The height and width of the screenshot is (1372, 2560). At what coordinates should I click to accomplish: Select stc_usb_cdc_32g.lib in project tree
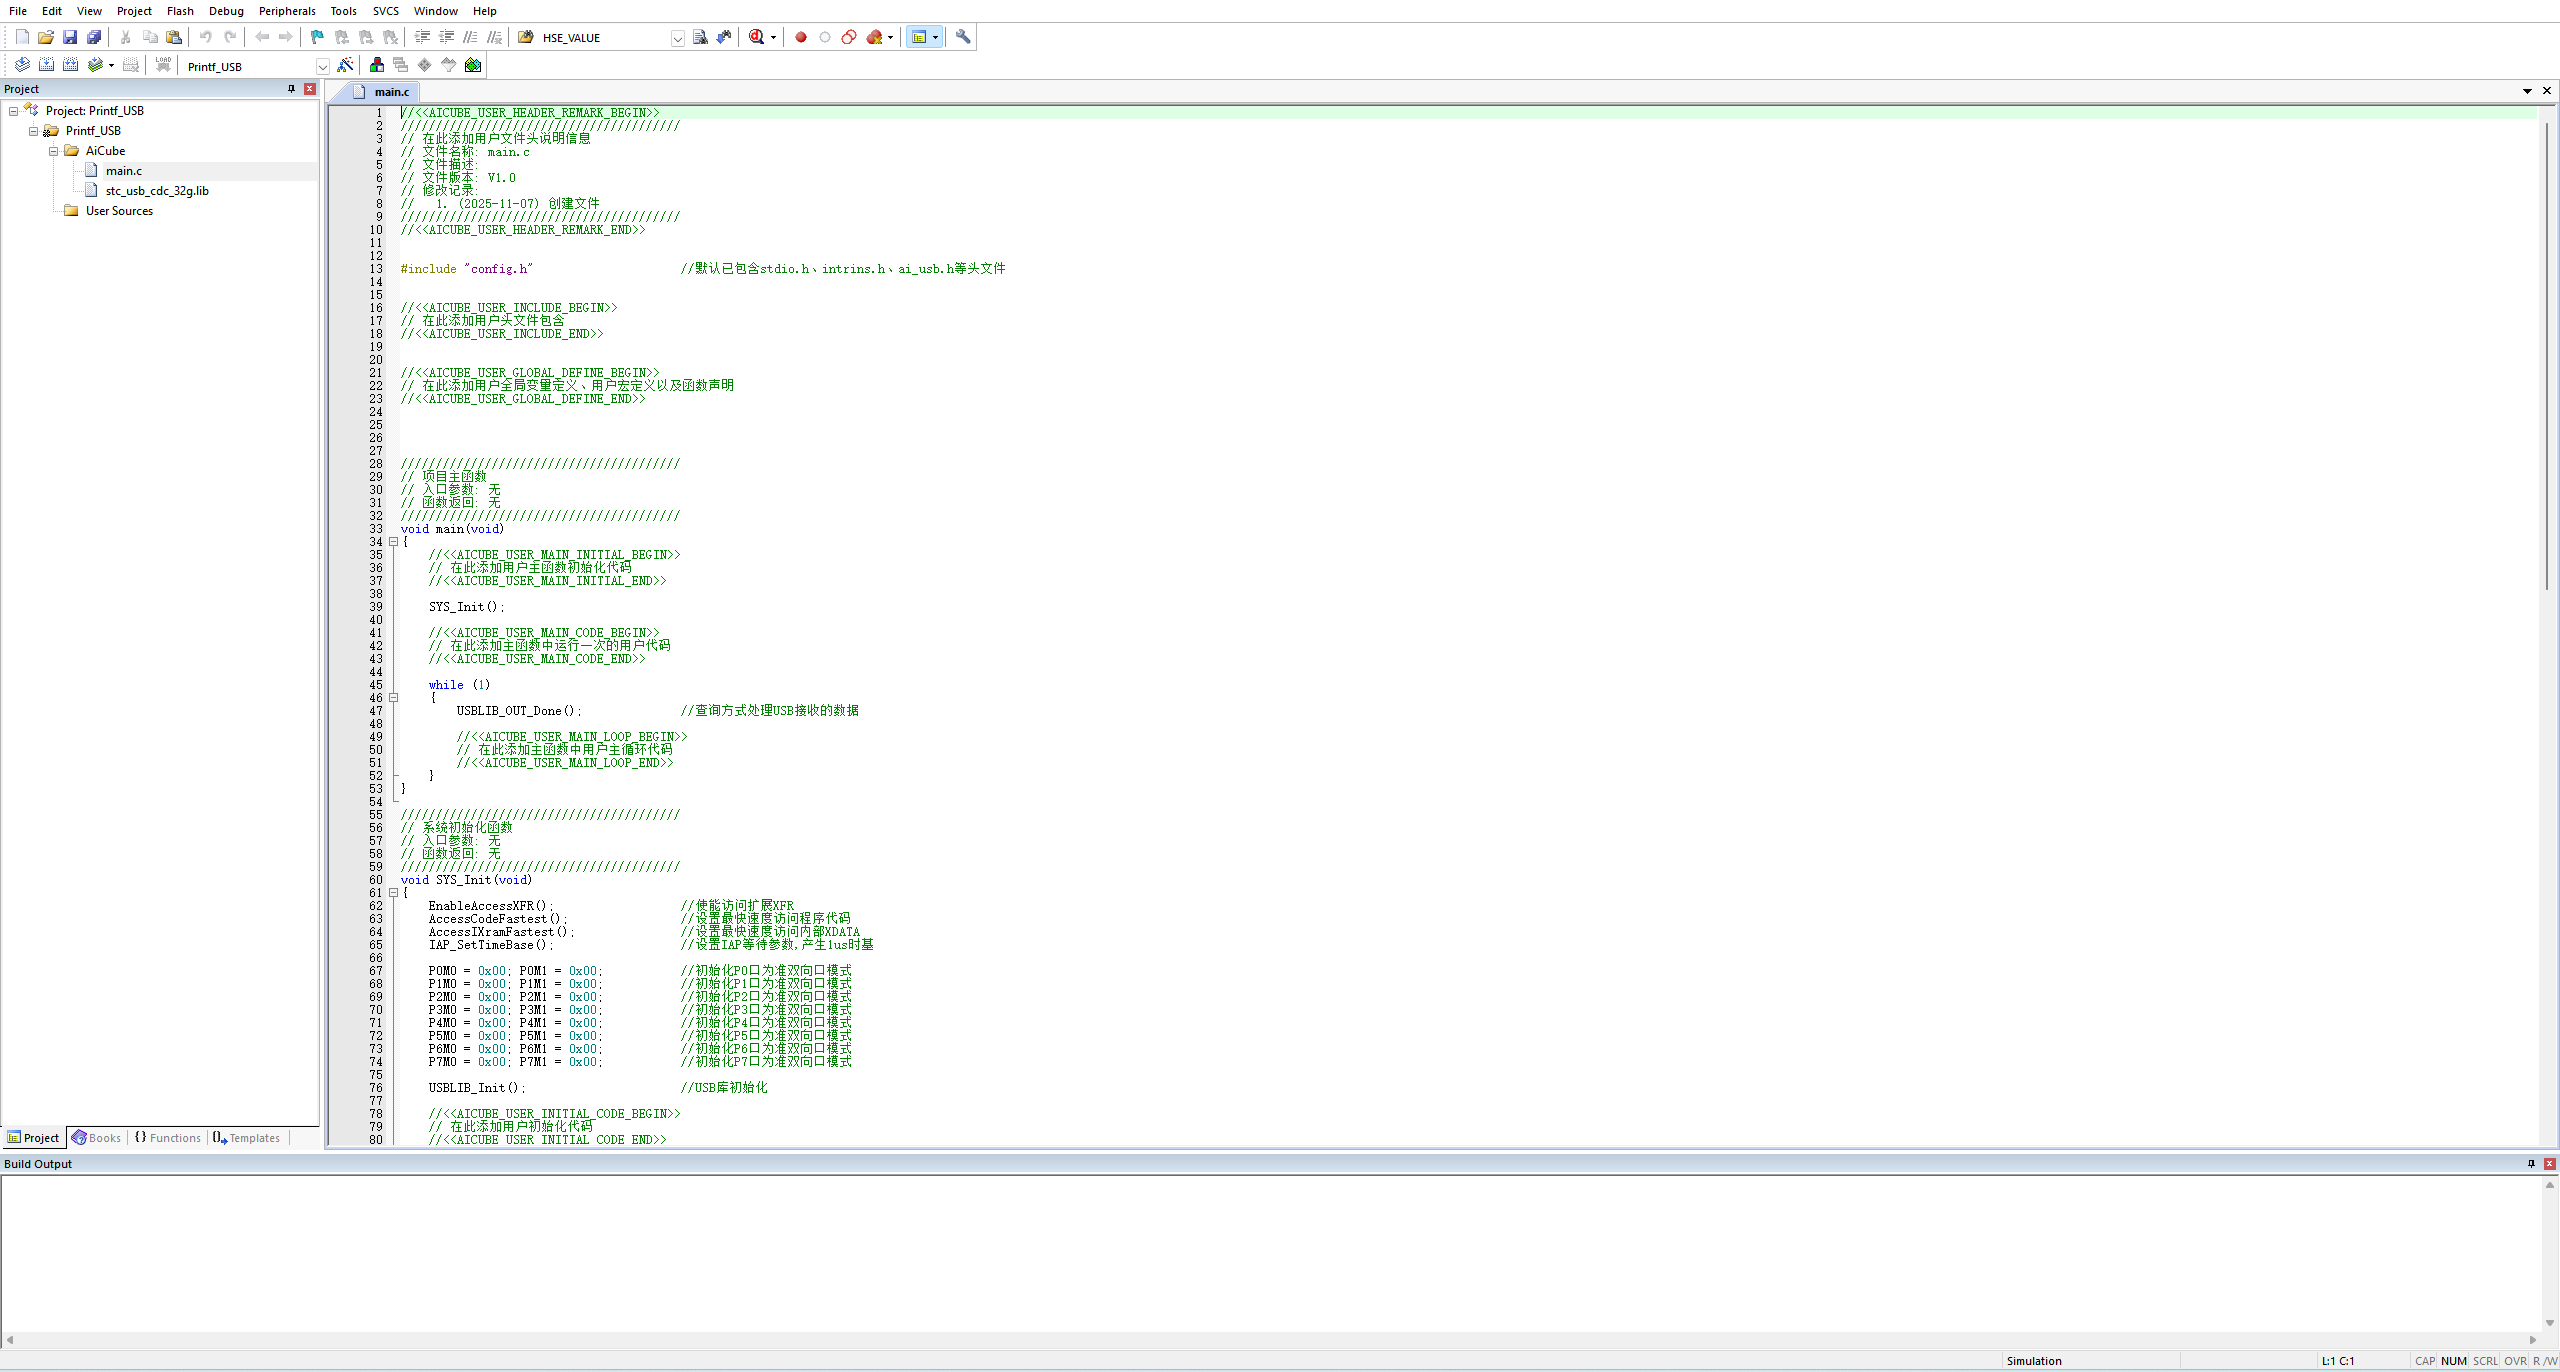(157, 191)
